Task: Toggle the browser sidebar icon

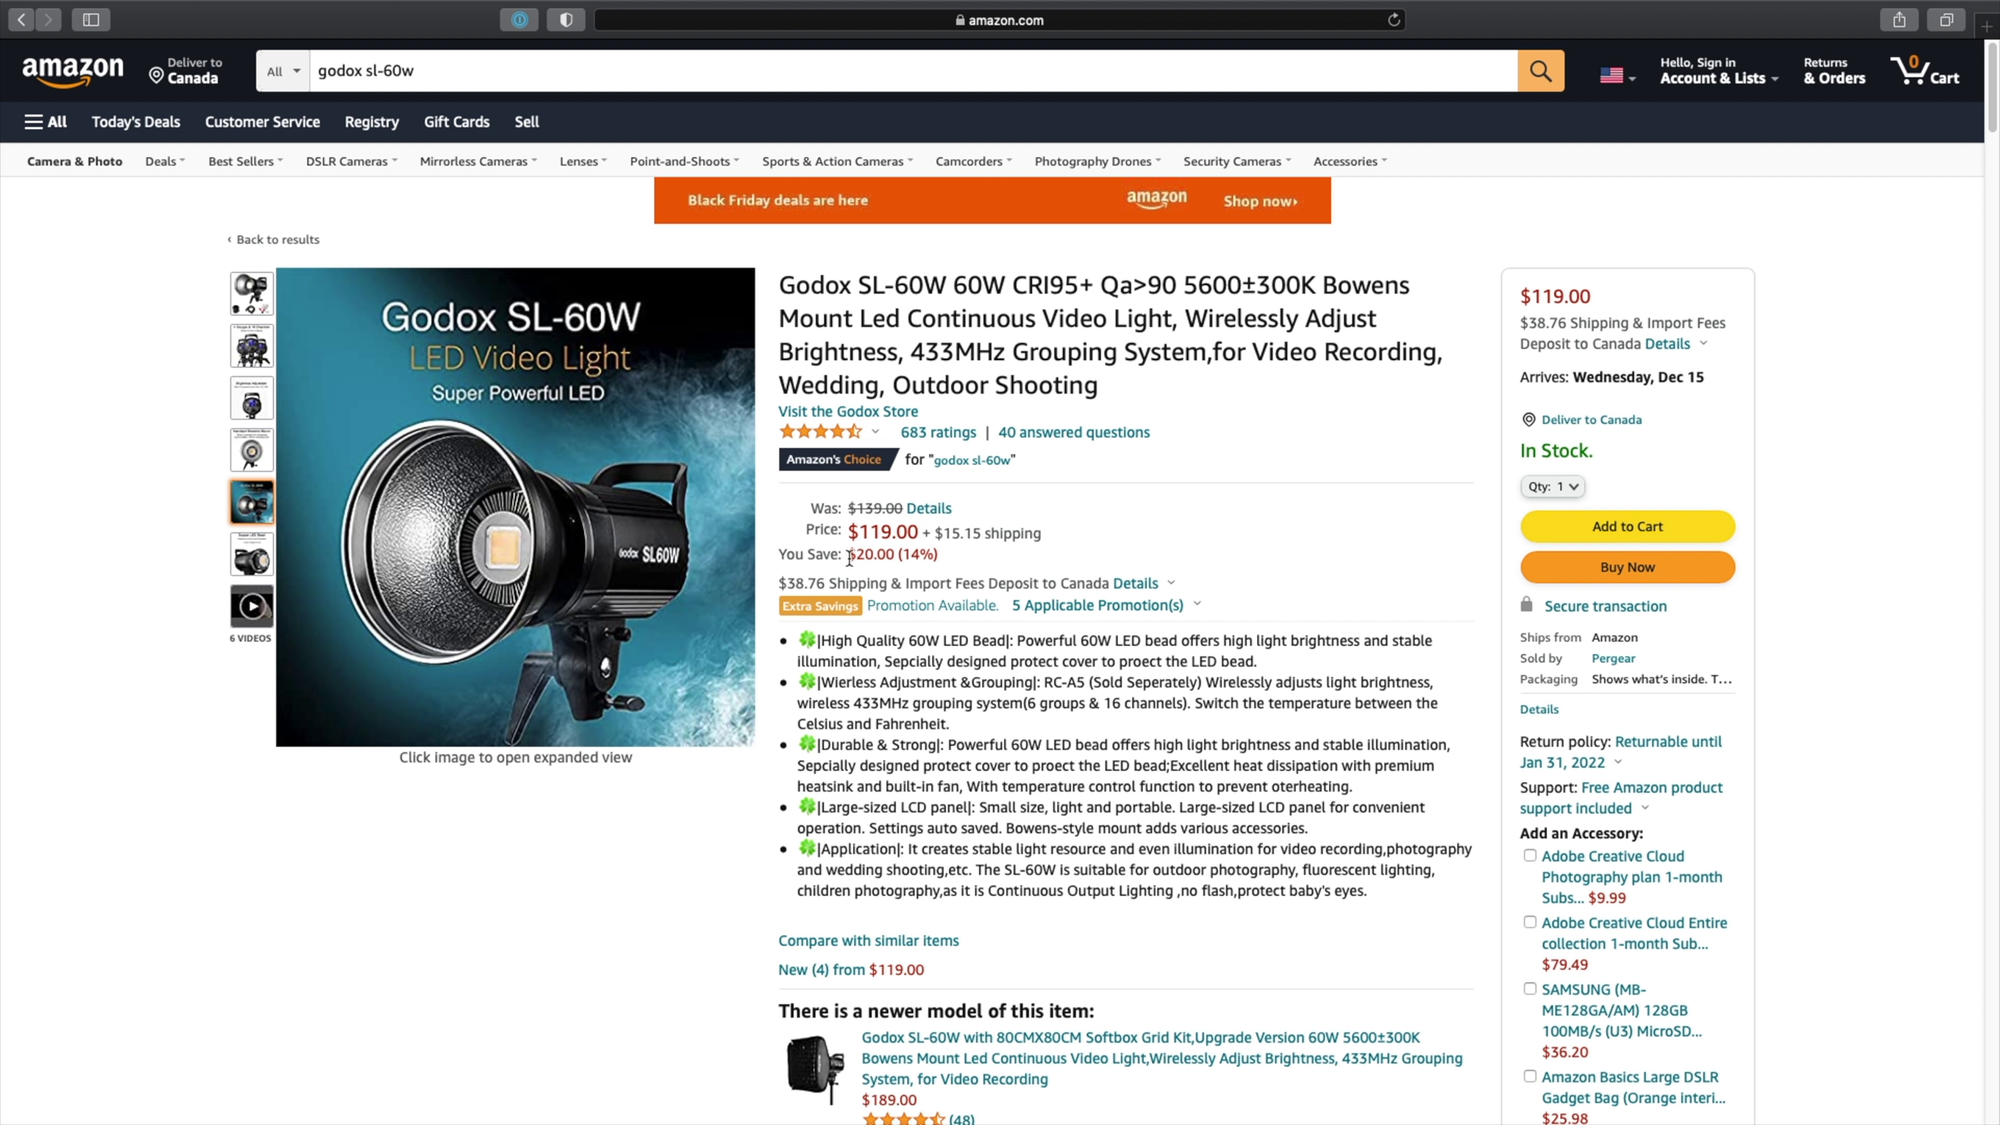Action: point(91,20)
